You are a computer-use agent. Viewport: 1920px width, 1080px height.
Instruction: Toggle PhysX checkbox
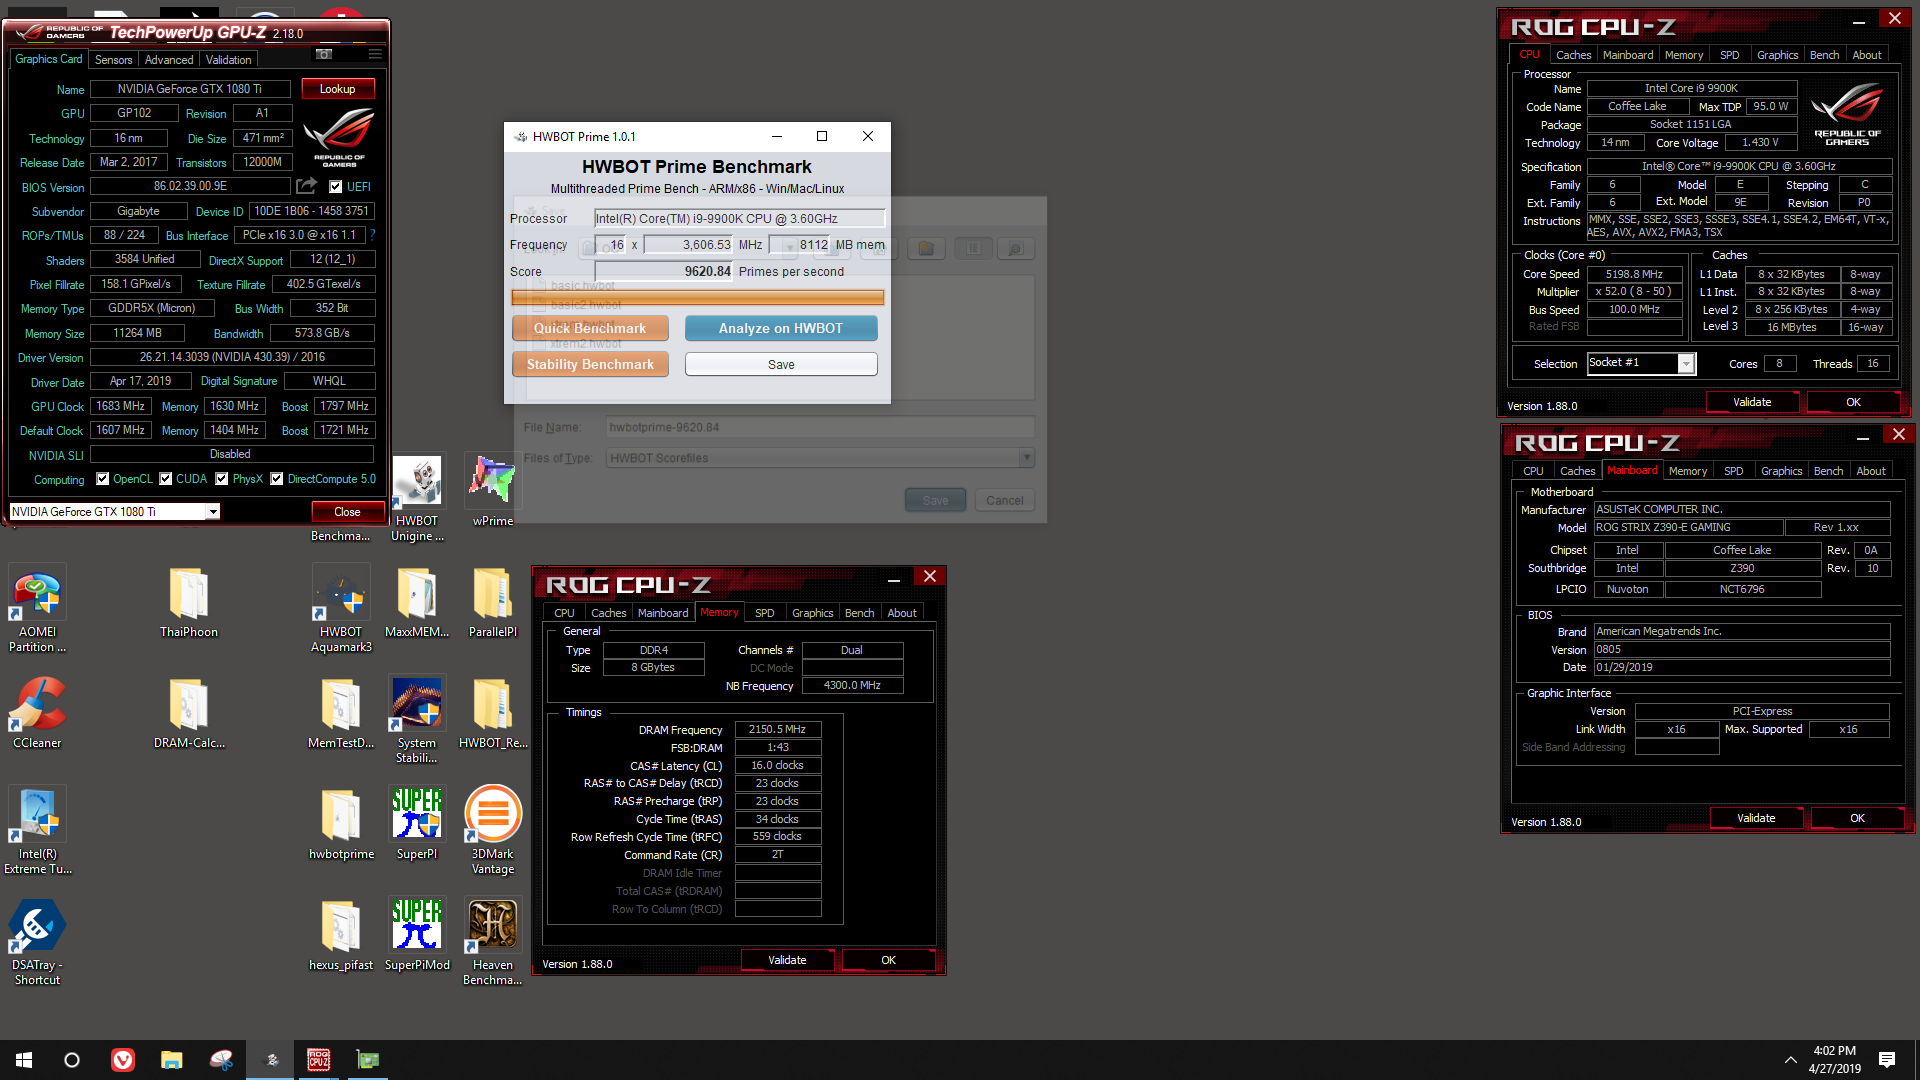click(x=222, y=479)
